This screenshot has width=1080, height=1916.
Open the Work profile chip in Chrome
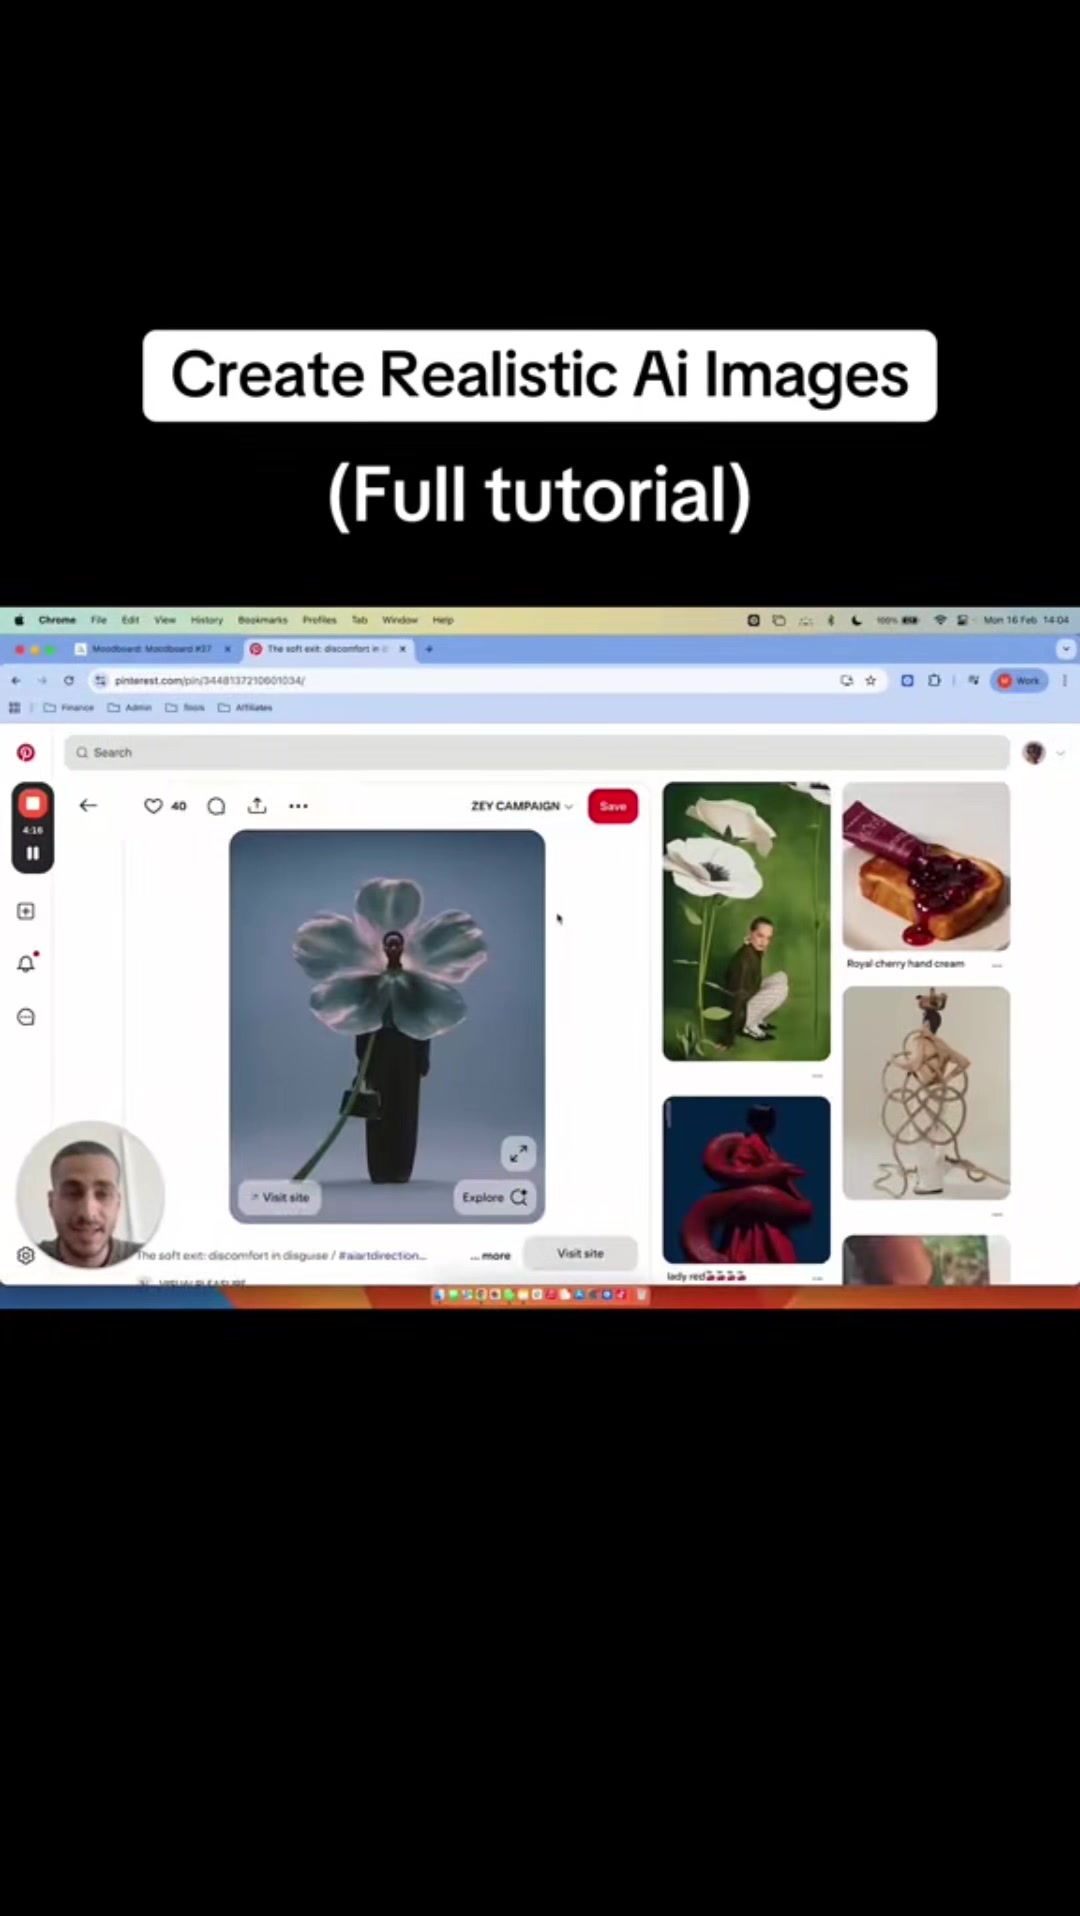(1019, 680)
